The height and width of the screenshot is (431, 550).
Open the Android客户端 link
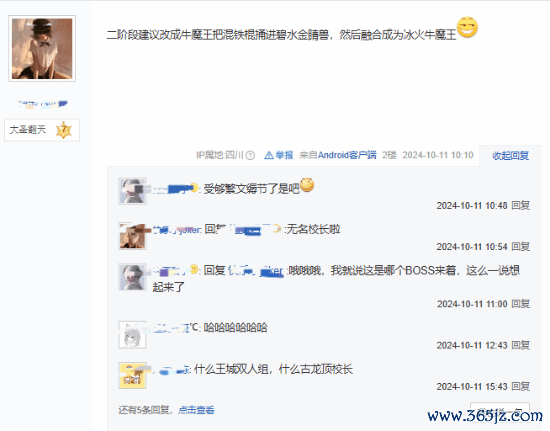click(347, 155)
